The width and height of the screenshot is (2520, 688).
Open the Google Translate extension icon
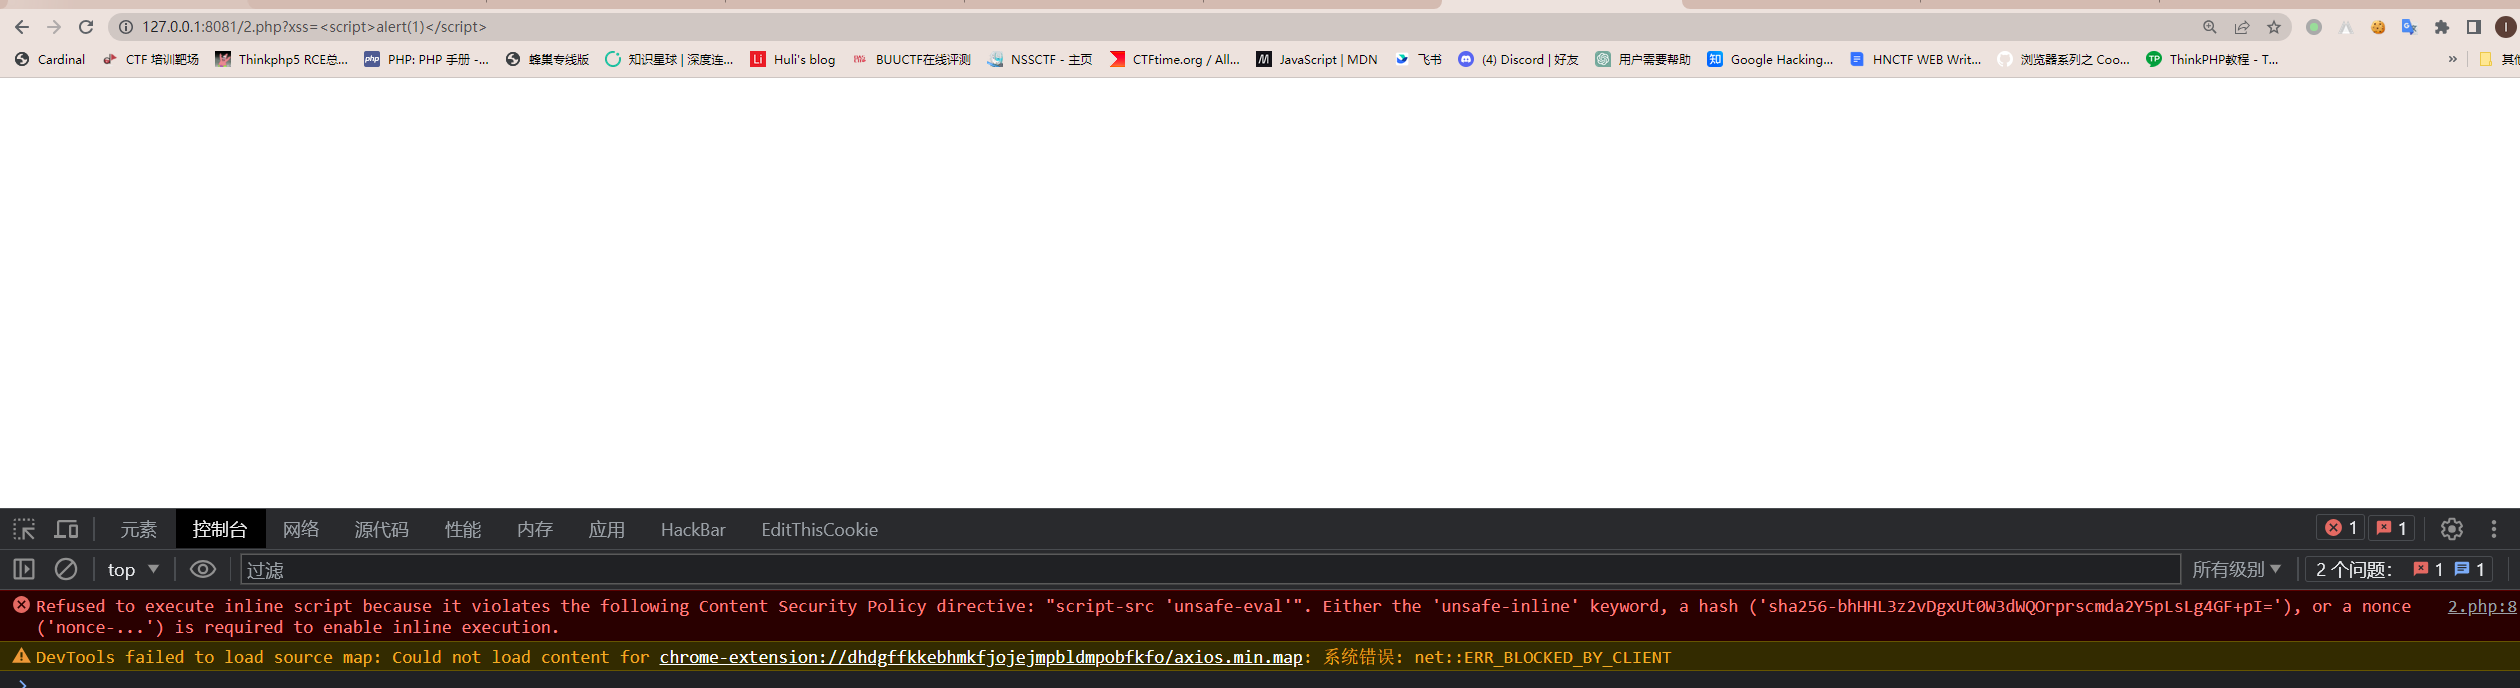[x=2410, y=27]
